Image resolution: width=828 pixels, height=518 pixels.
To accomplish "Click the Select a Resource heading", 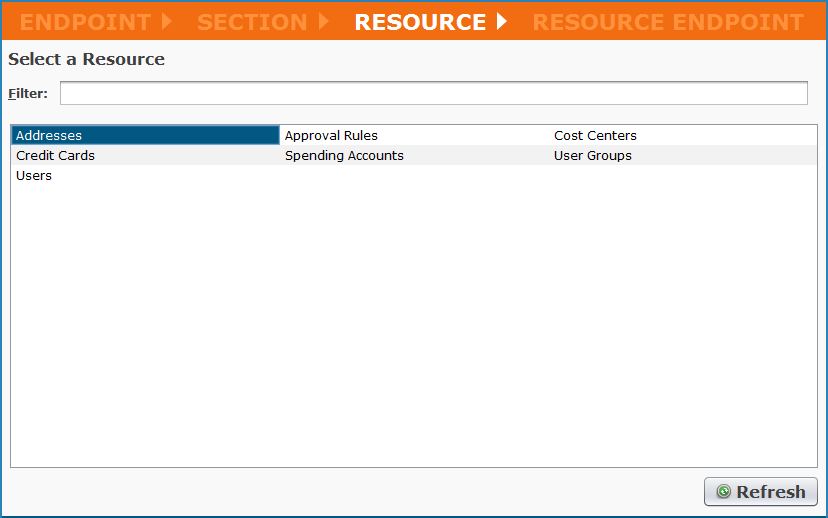I will point(87,60).
